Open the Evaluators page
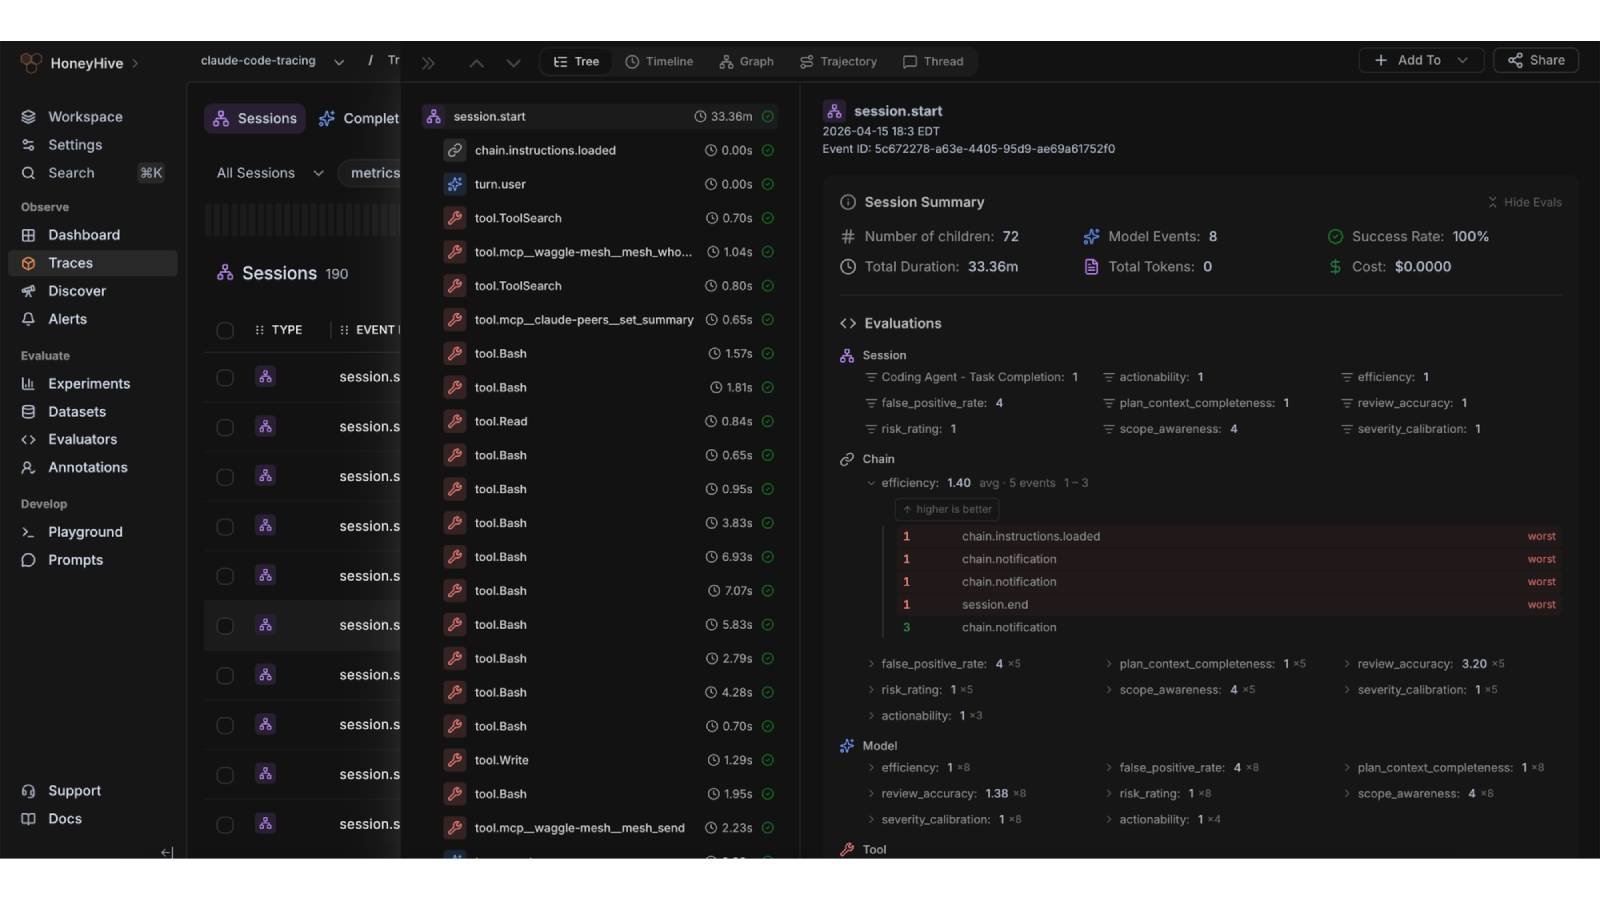Screen dimensions: 1600x900 (82, 439)
